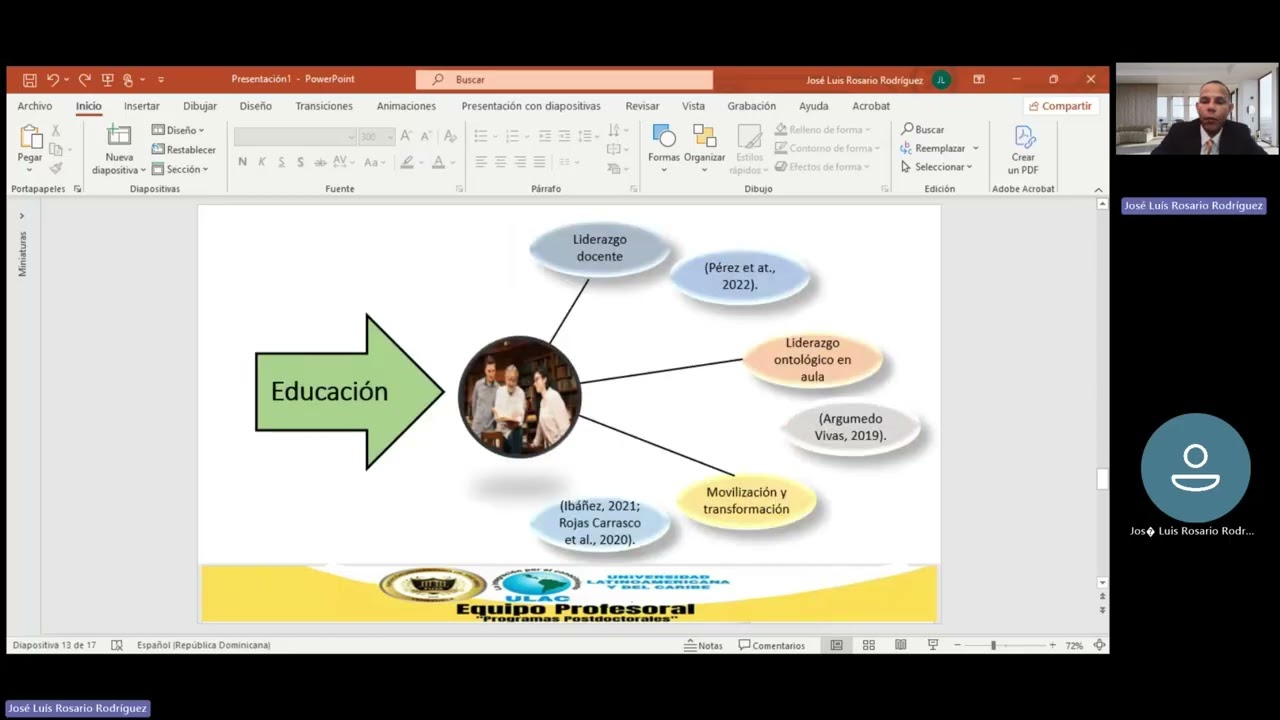Switch to reading view icon

click(901, 646)
